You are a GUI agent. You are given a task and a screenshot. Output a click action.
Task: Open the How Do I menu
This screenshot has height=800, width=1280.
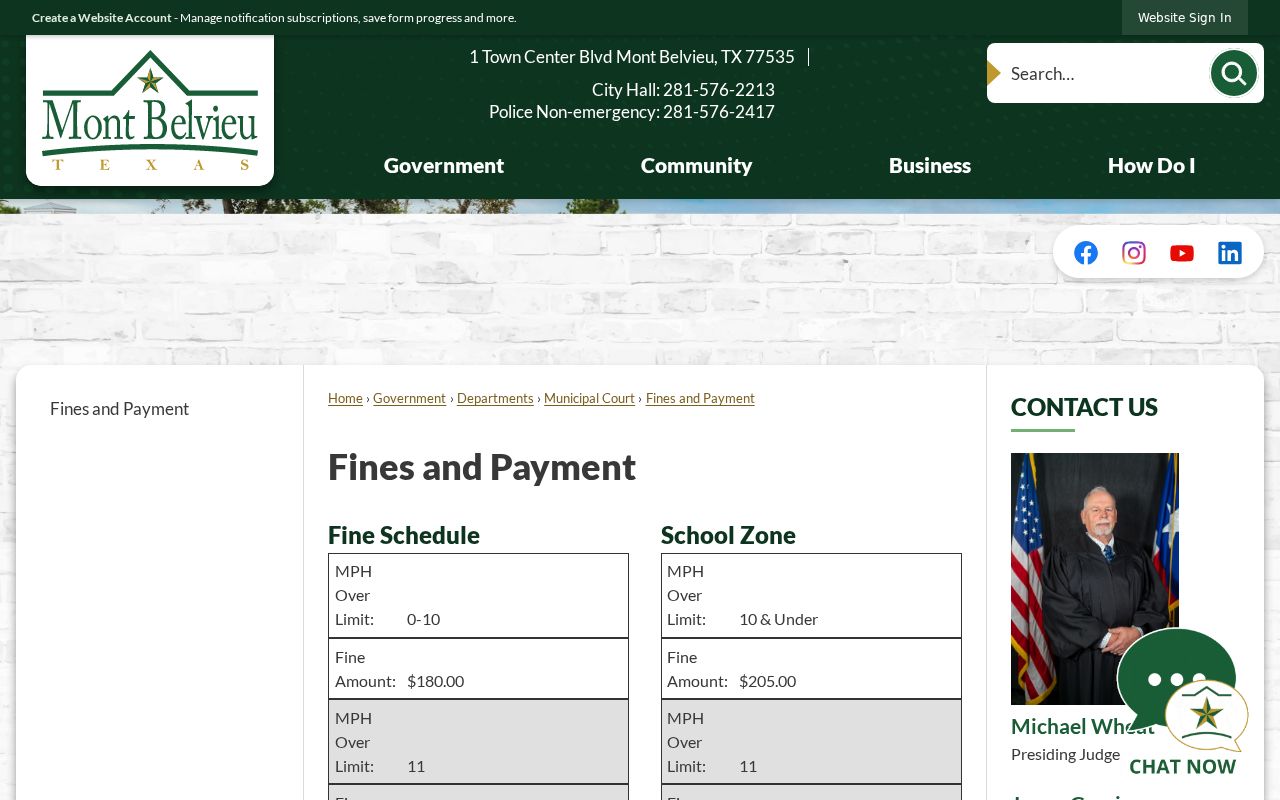(1151, 166)
